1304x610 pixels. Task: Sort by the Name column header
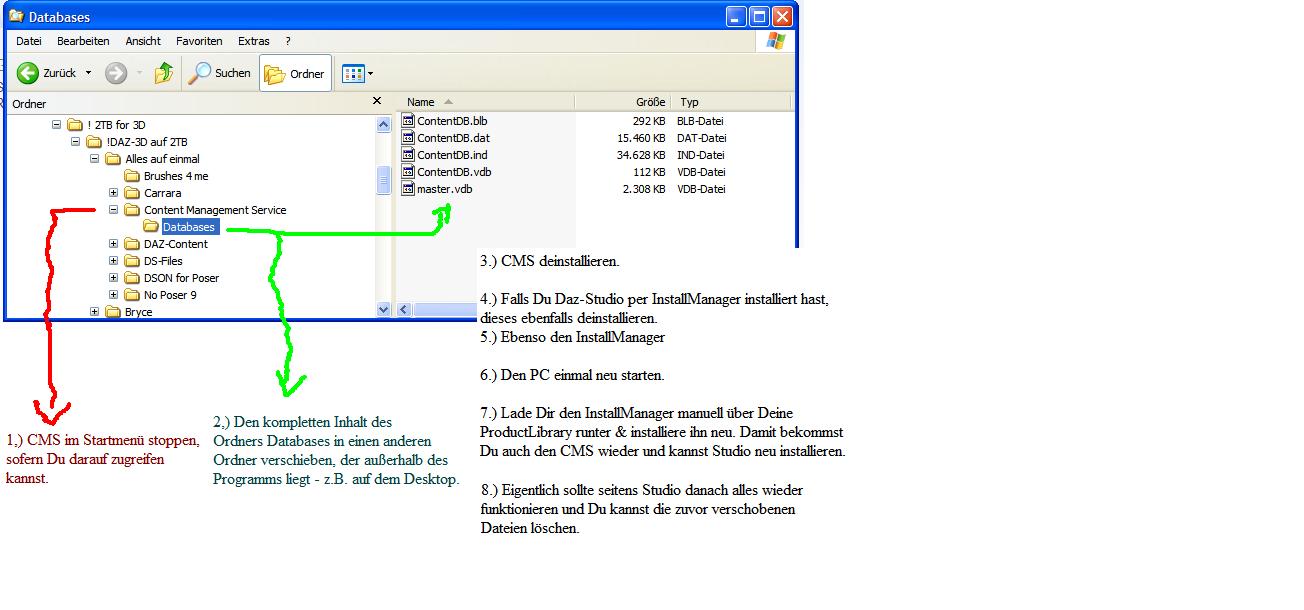(486, 102)
